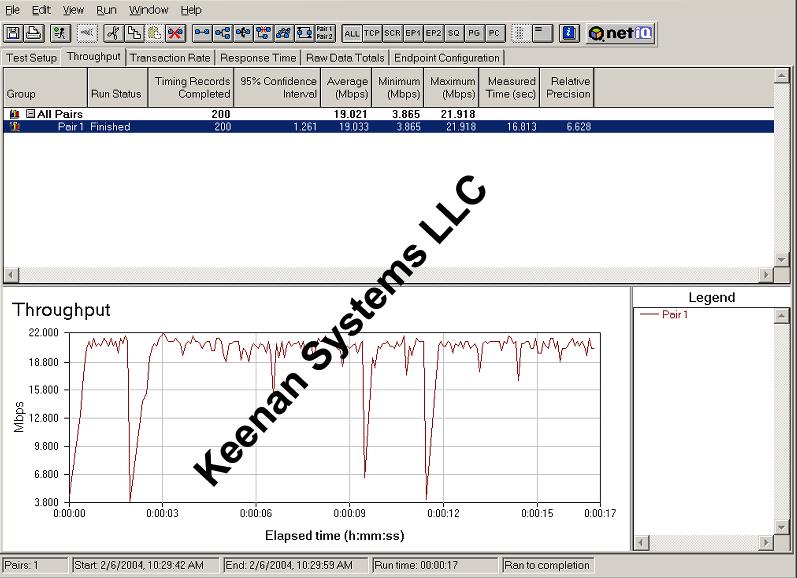Viewport: 797px width, 578px height.
Task: Toggle the SQ filter button
Action: click(453, 34)
